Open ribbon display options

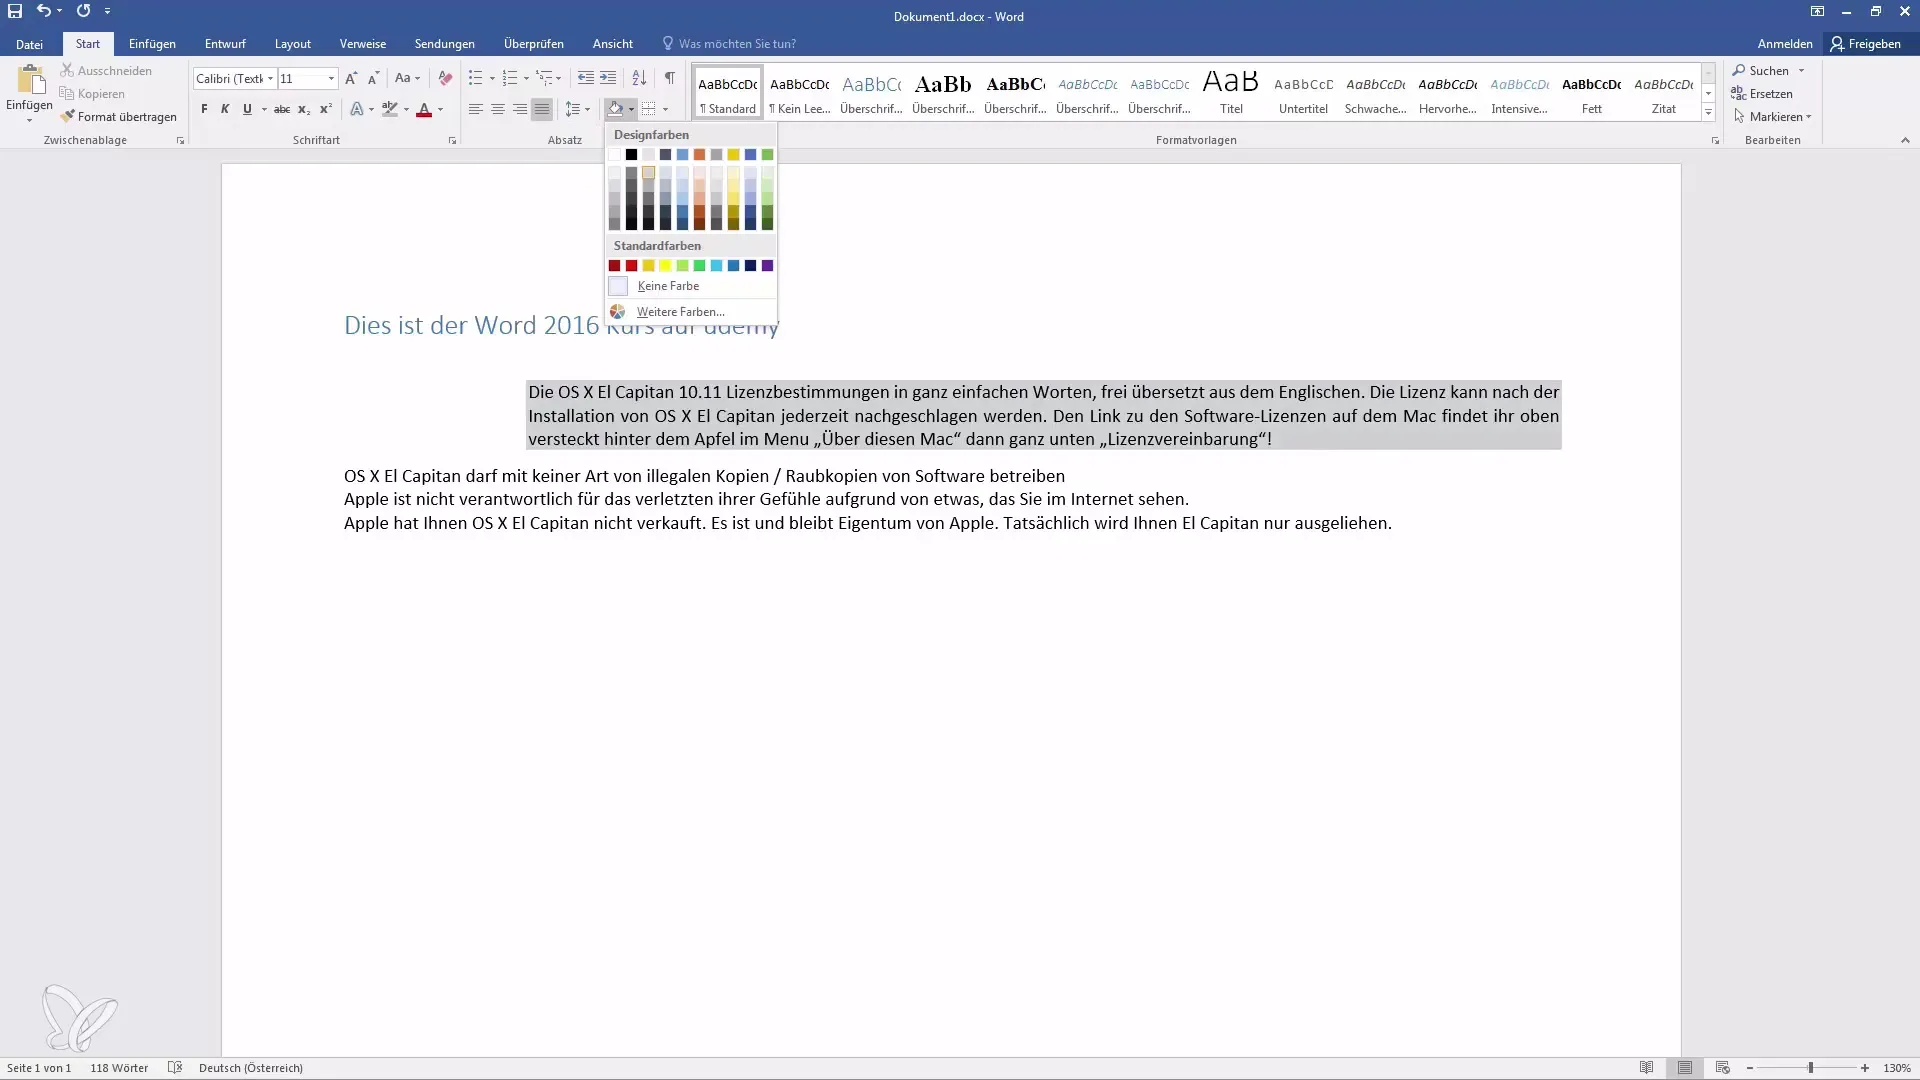pos(1817,11)
